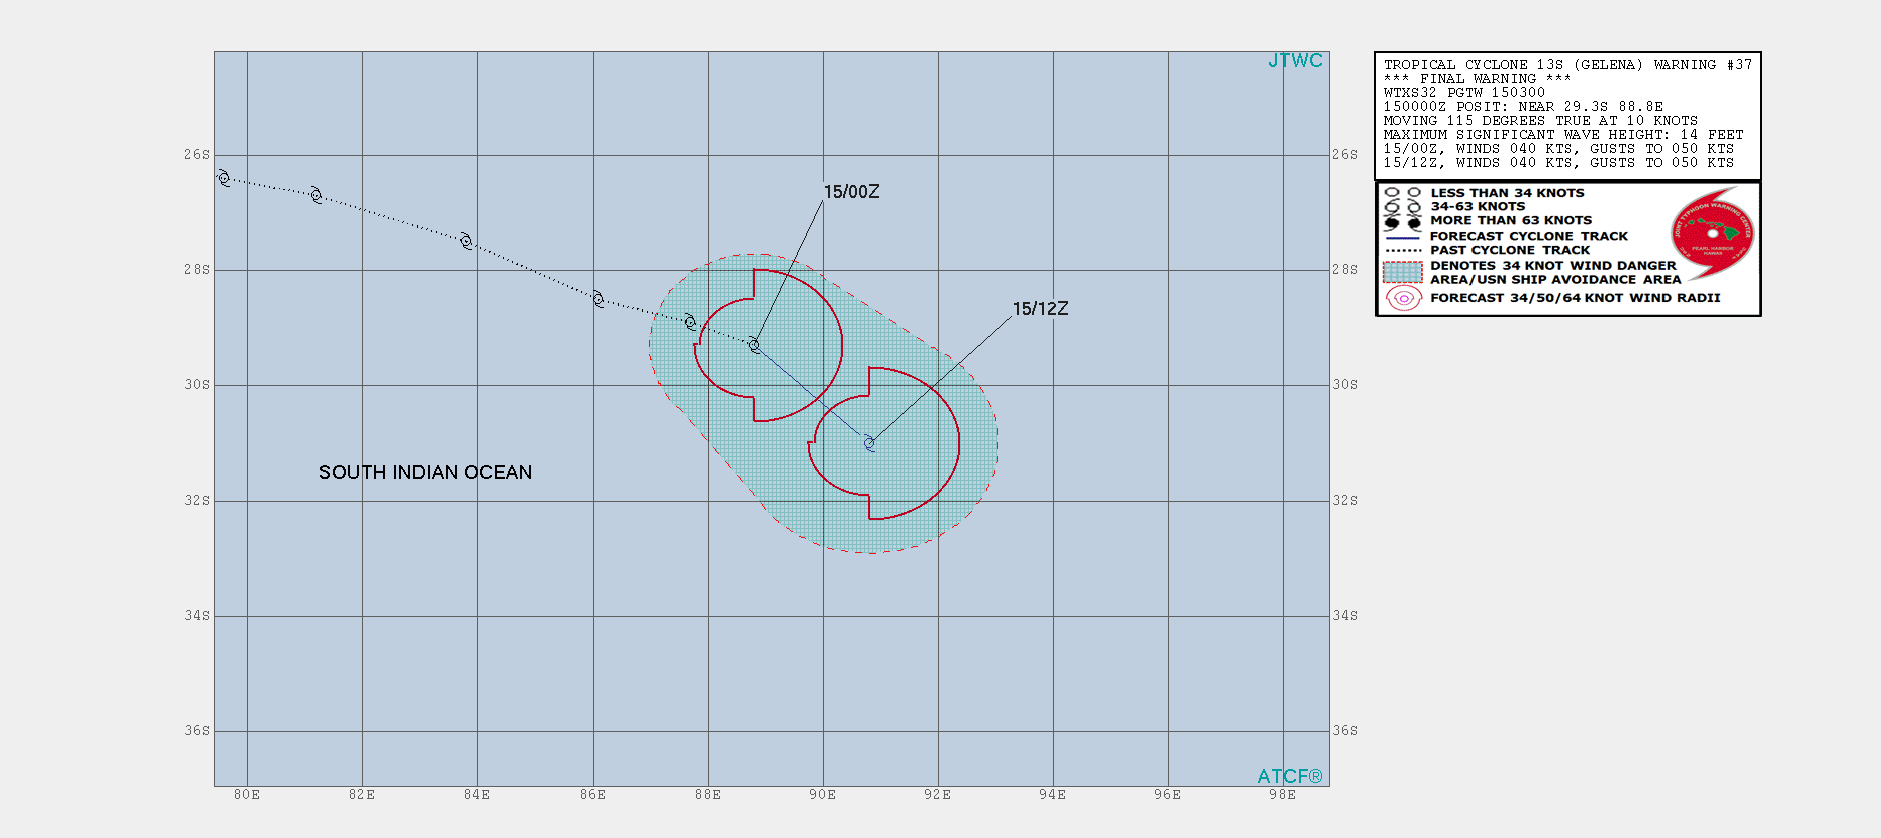Click the PAST CYCLONE TRACK legend entry
The width and height of the screenshot is (1881, 838).
1510,251
